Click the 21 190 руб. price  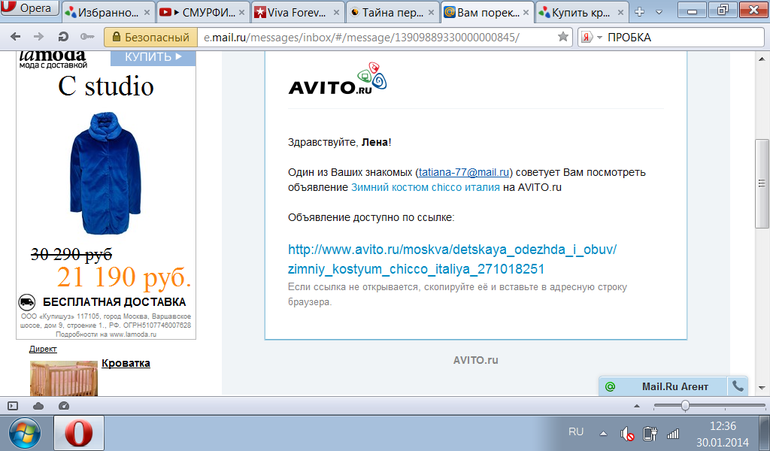point(124,277)
